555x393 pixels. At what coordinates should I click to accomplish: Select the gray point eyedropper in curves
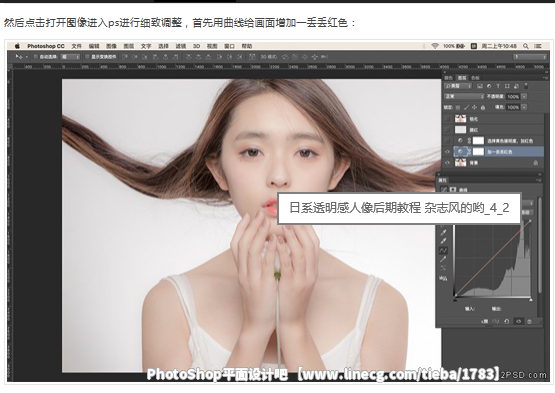coord(444,232)
